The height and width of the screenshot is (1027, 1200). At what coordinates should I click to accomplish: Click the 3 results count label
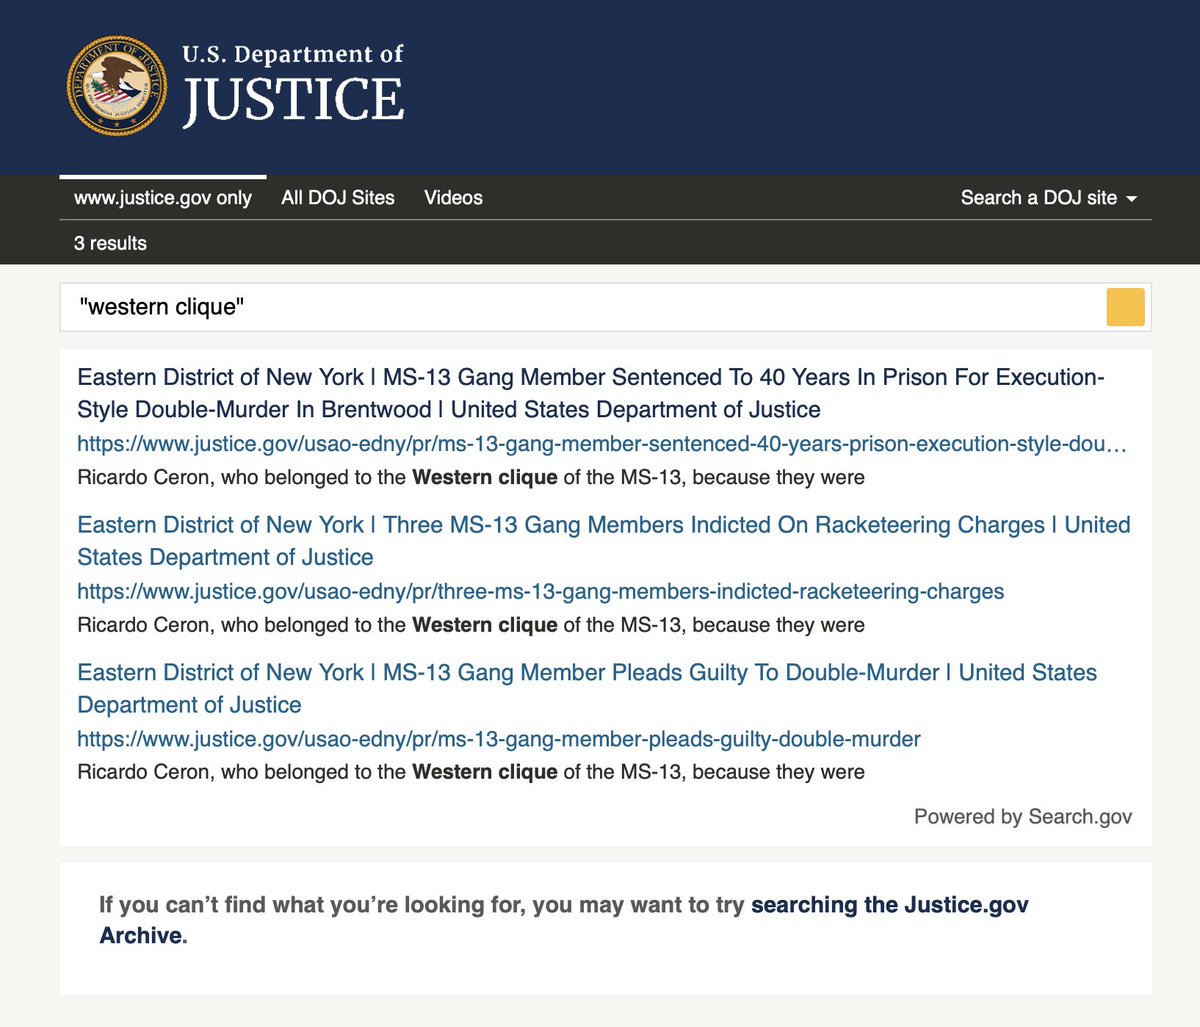[x=110, y=243]
